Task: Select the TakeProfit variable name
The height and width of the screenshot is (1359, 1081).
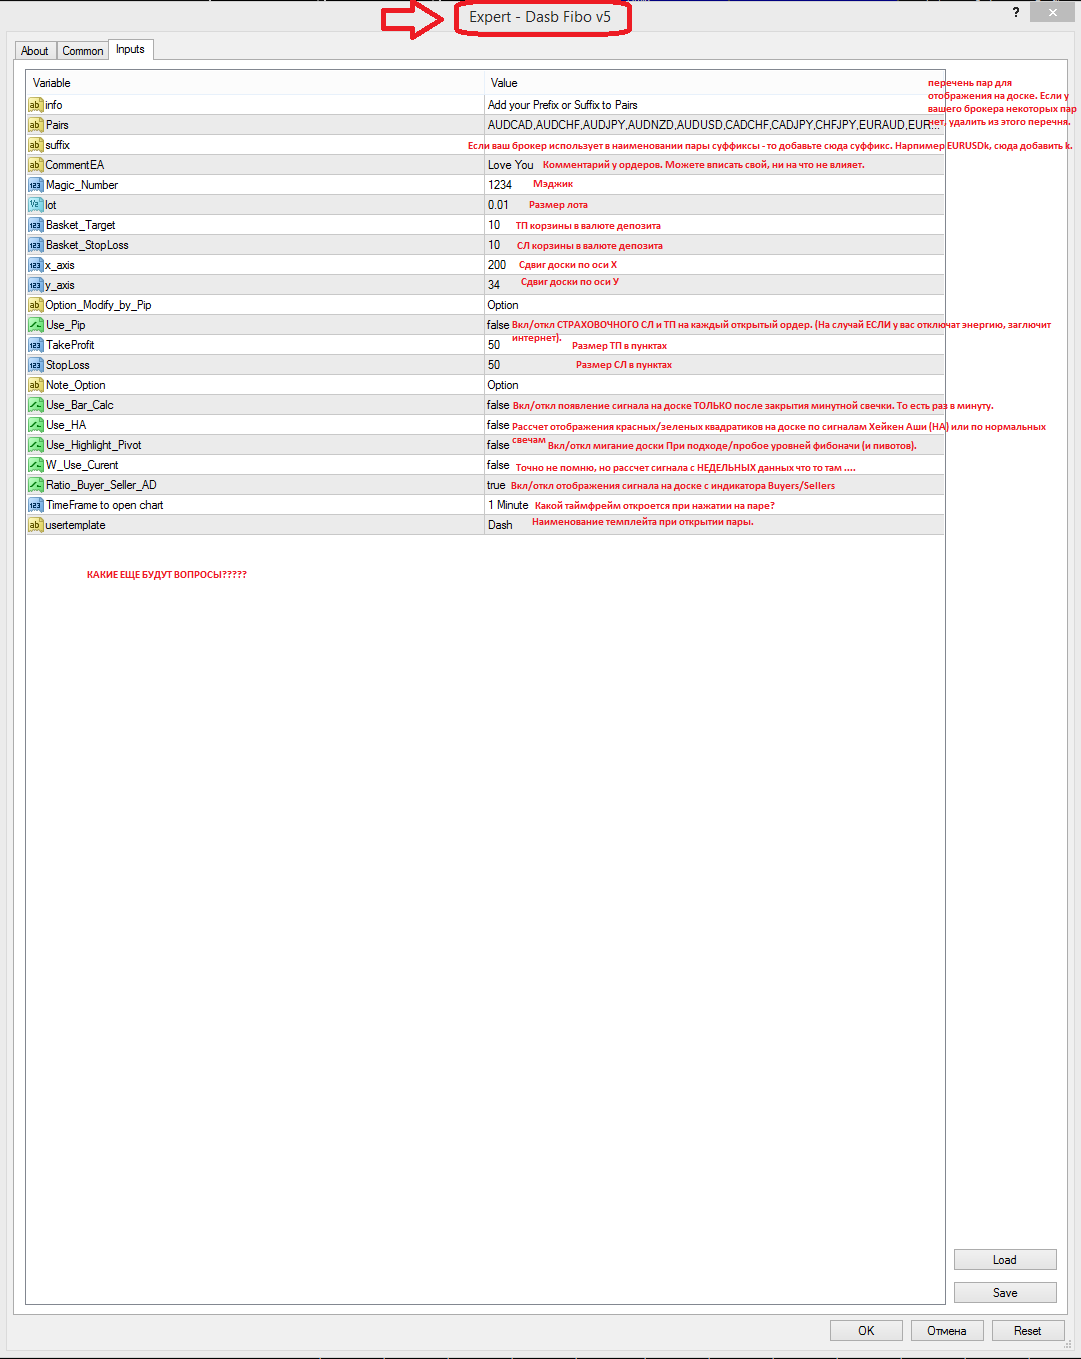Action: [70, 345]
